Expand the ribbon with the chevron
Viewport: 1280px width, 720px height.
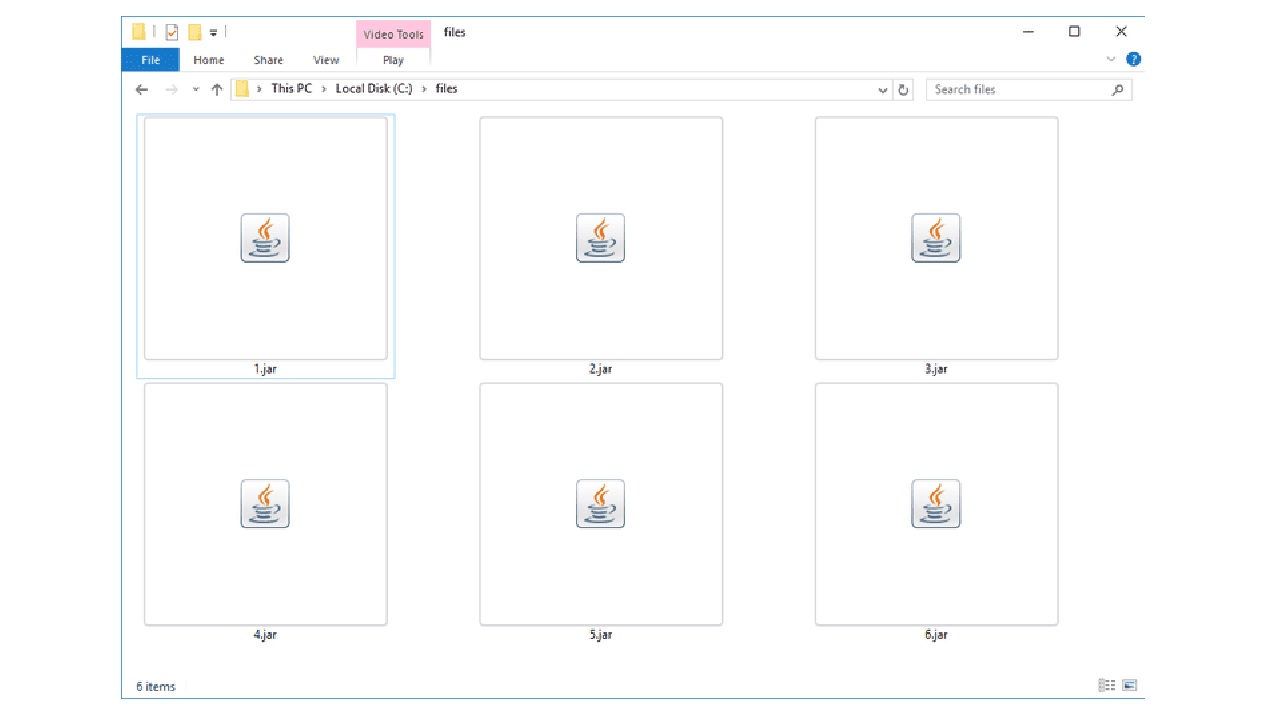pyautogui.click(x=1110, y=60)
